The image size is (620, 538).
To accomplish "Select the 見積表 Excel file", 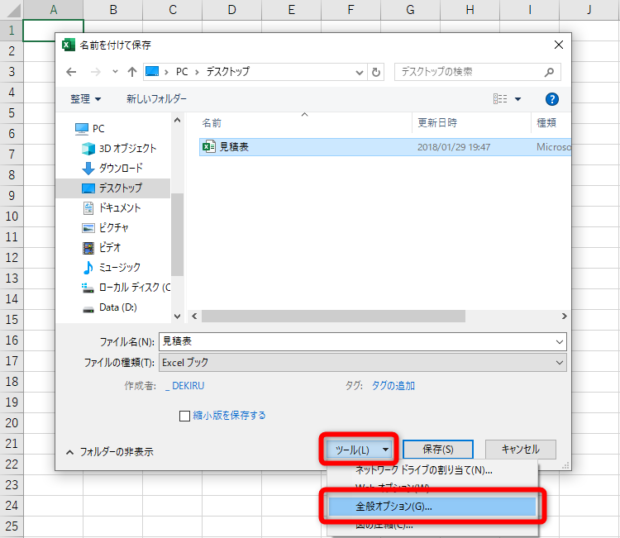I will point(385,147).
